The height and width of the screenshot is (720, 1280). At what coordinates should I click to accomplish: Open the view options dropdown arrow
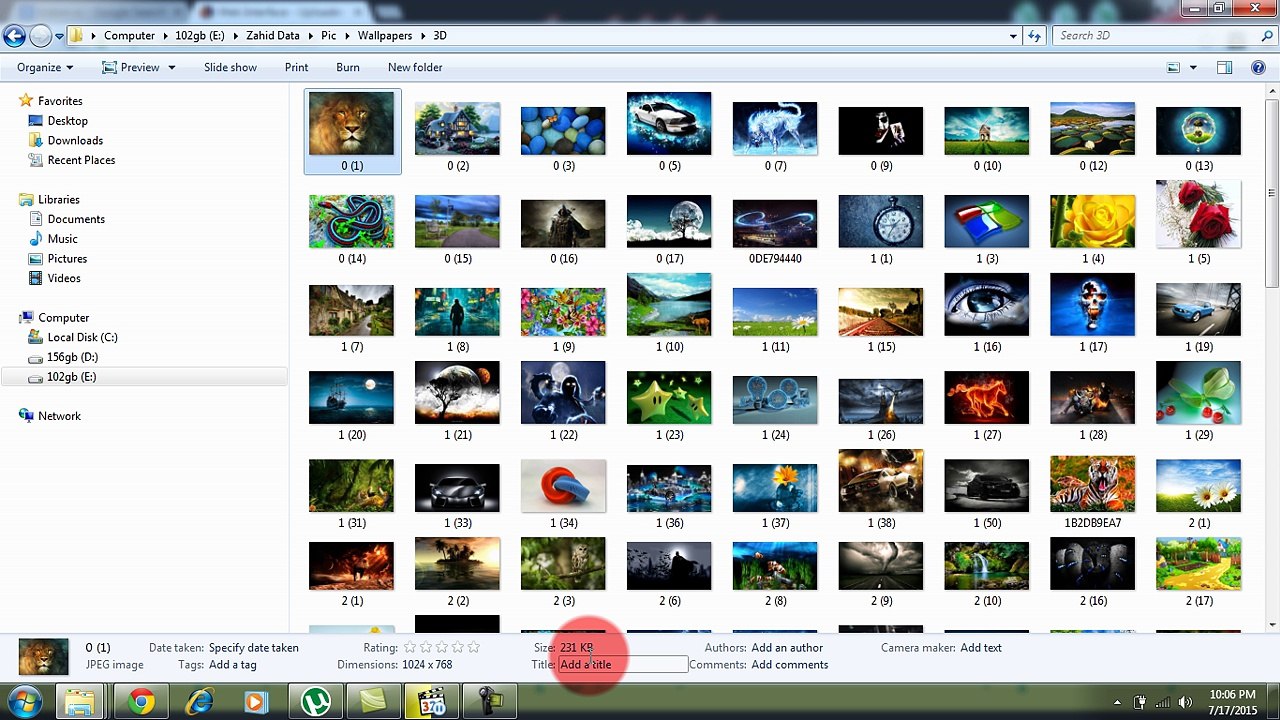click(x=1193, y=68)
